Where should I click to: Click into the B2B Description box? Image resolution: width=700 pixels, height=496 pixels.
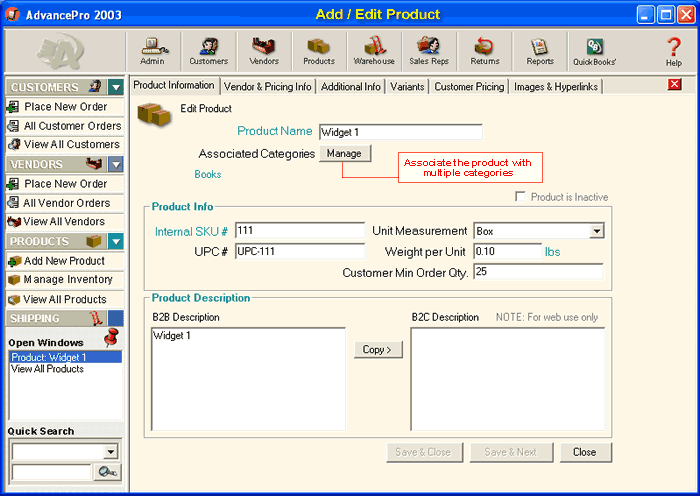click(x=249, y=379)
